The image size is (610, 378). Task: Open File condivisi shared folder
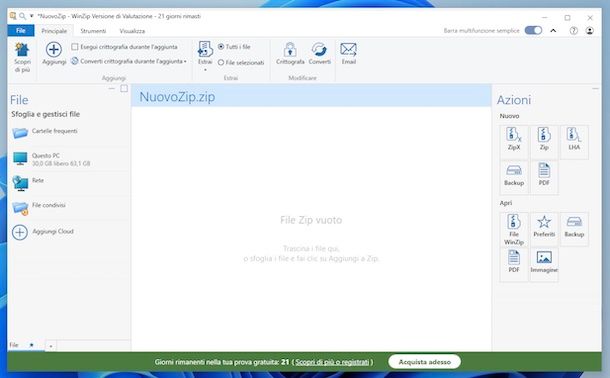[69, 208]
